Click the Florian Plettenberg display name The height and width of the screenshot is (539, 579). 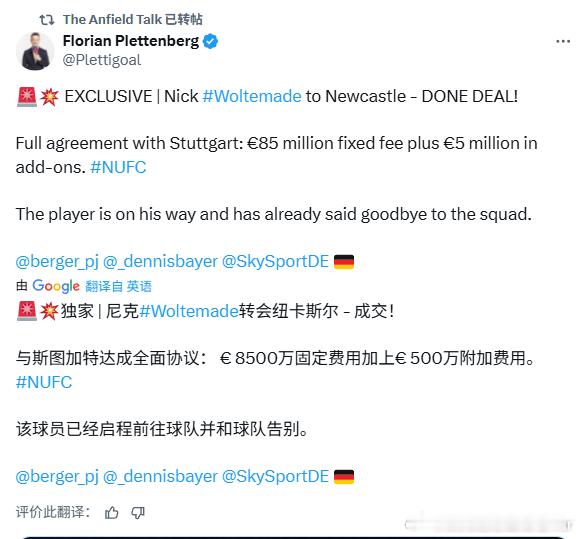(131, 41)
